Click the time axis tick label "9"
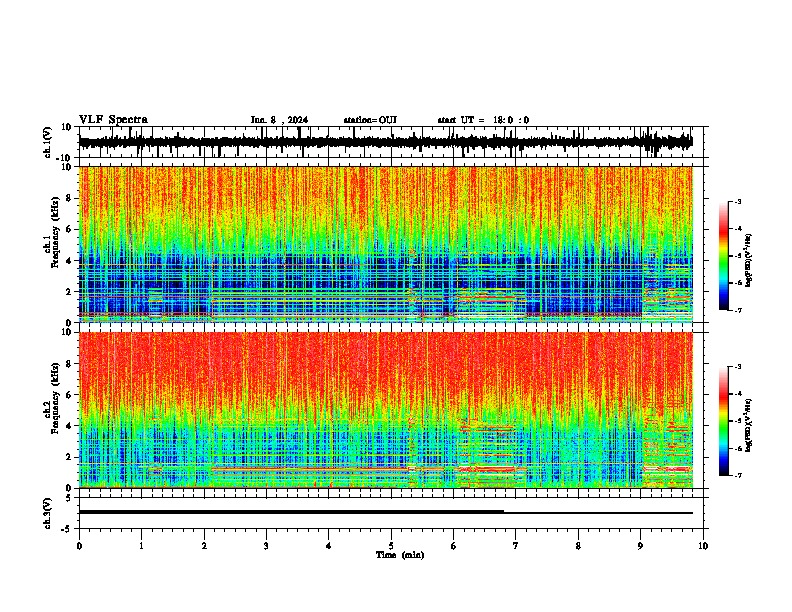The width and height of the screenshot is (792, 612). (640, 546)
